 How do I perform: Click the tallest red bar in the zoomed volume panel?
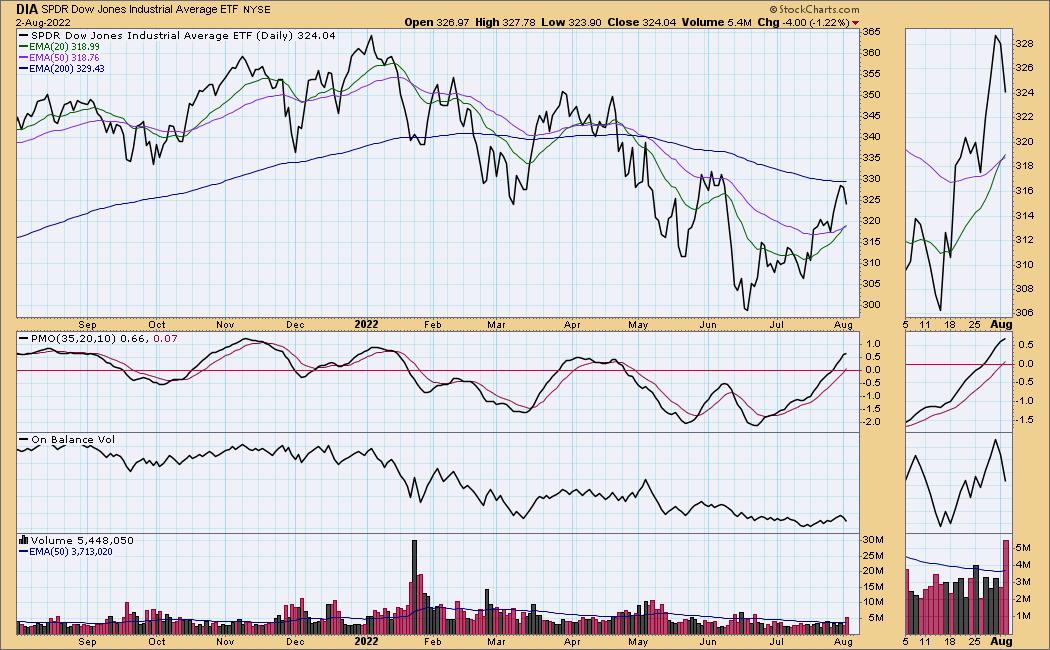click(1006, 586)
